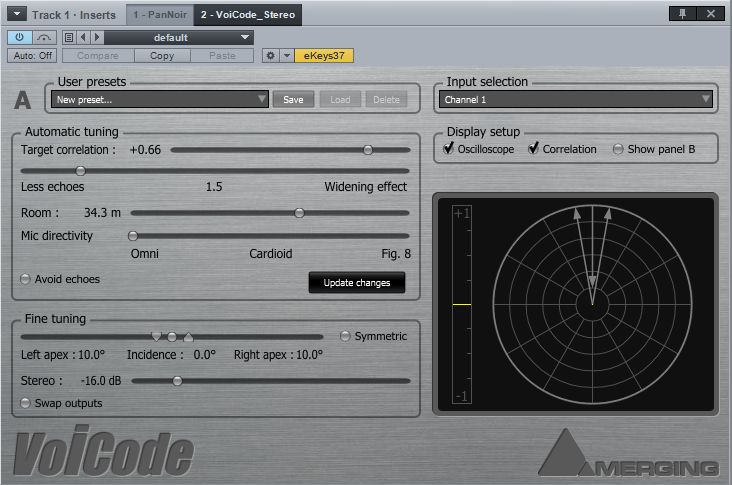
Task: Click the Incidence 0.0° value
Action: coord(204,355)
